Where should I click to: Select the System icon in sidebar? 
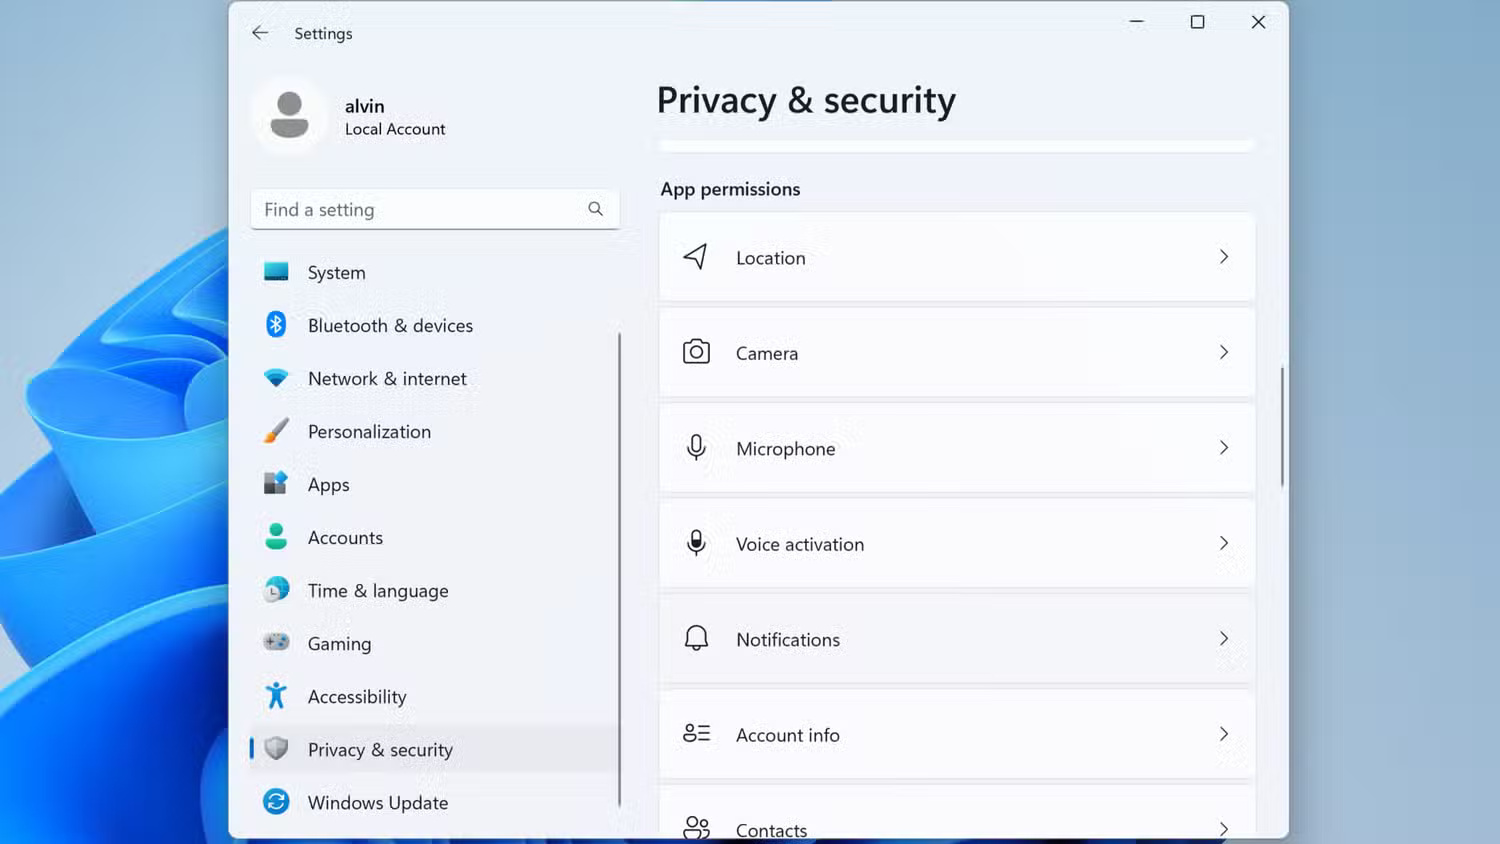tap(275, 271)
